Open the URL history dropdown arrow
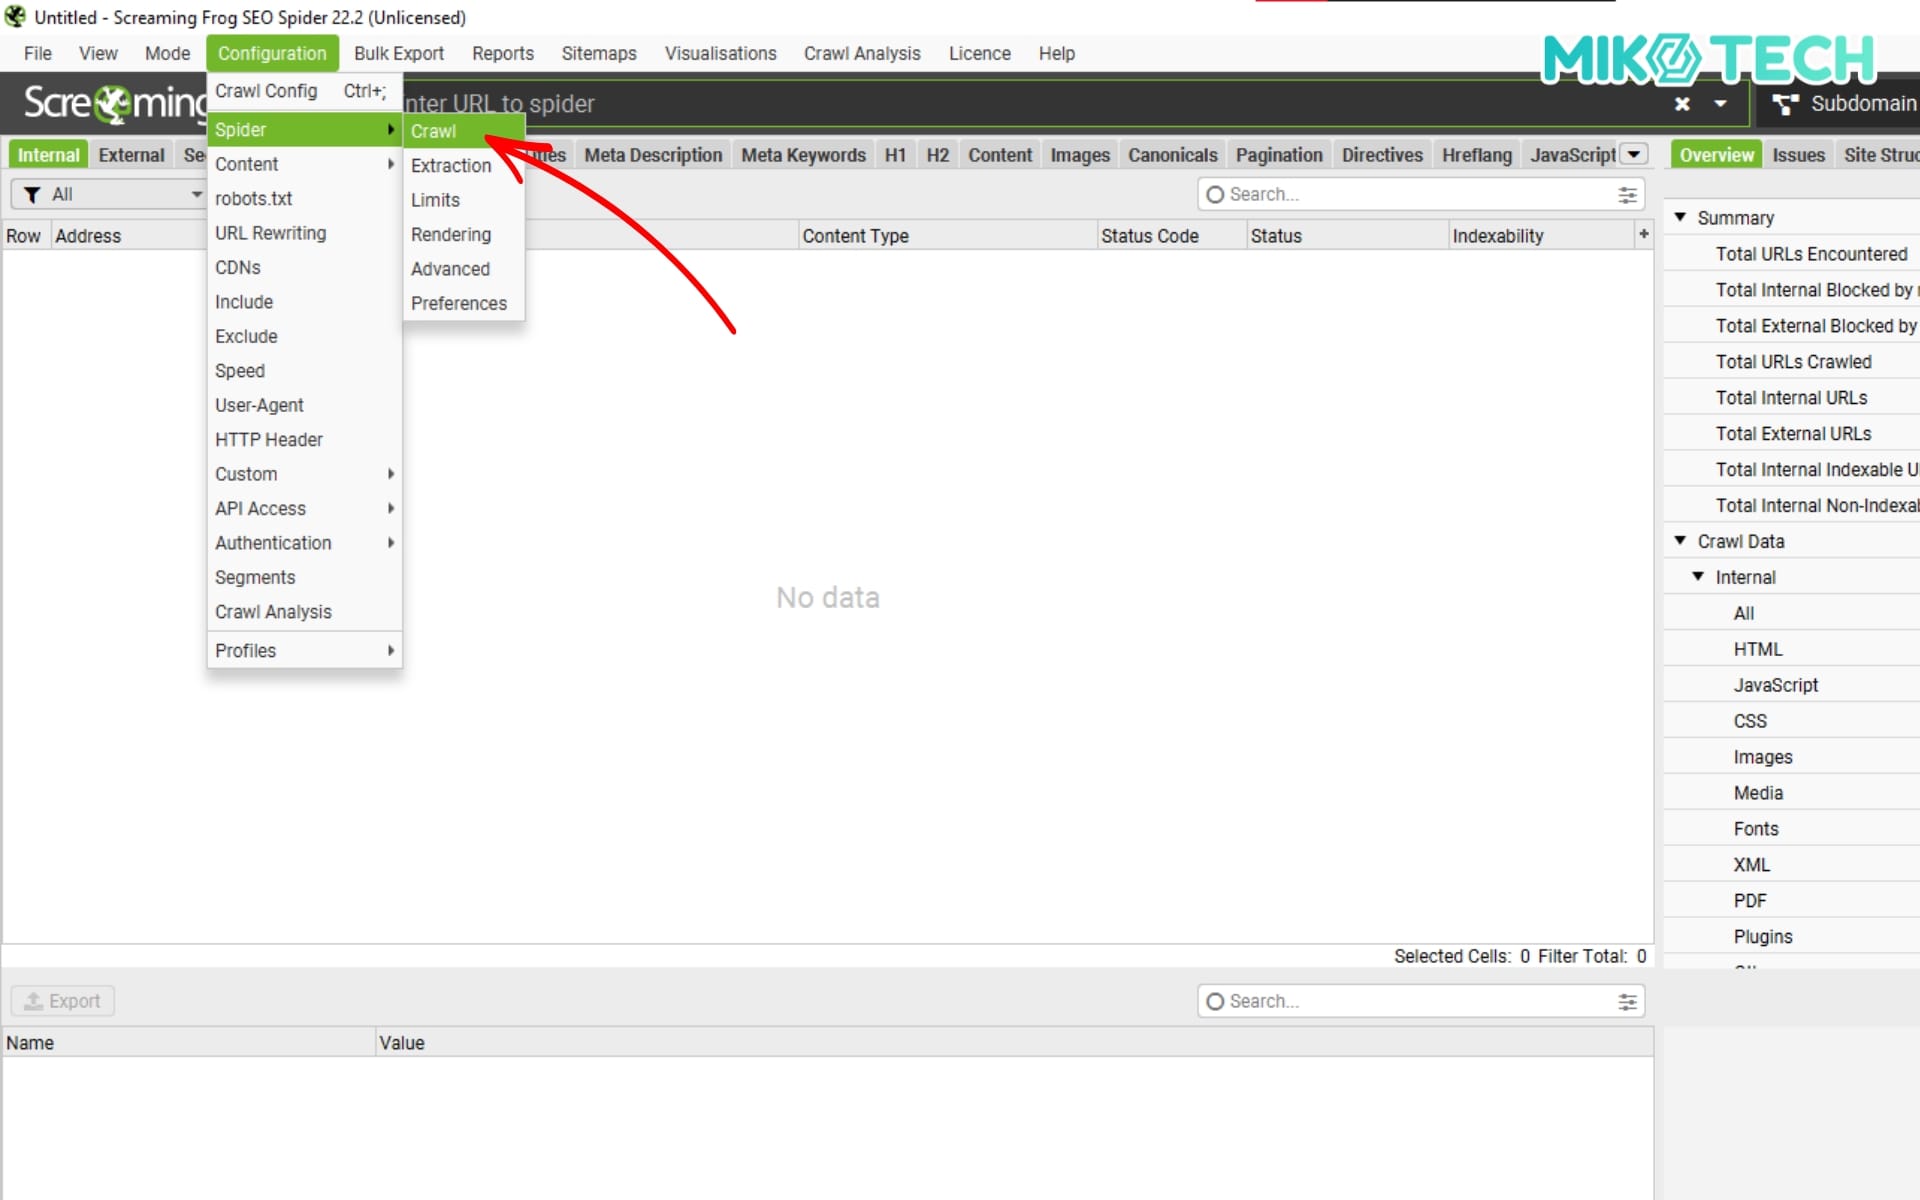 tap(1720, 104)
